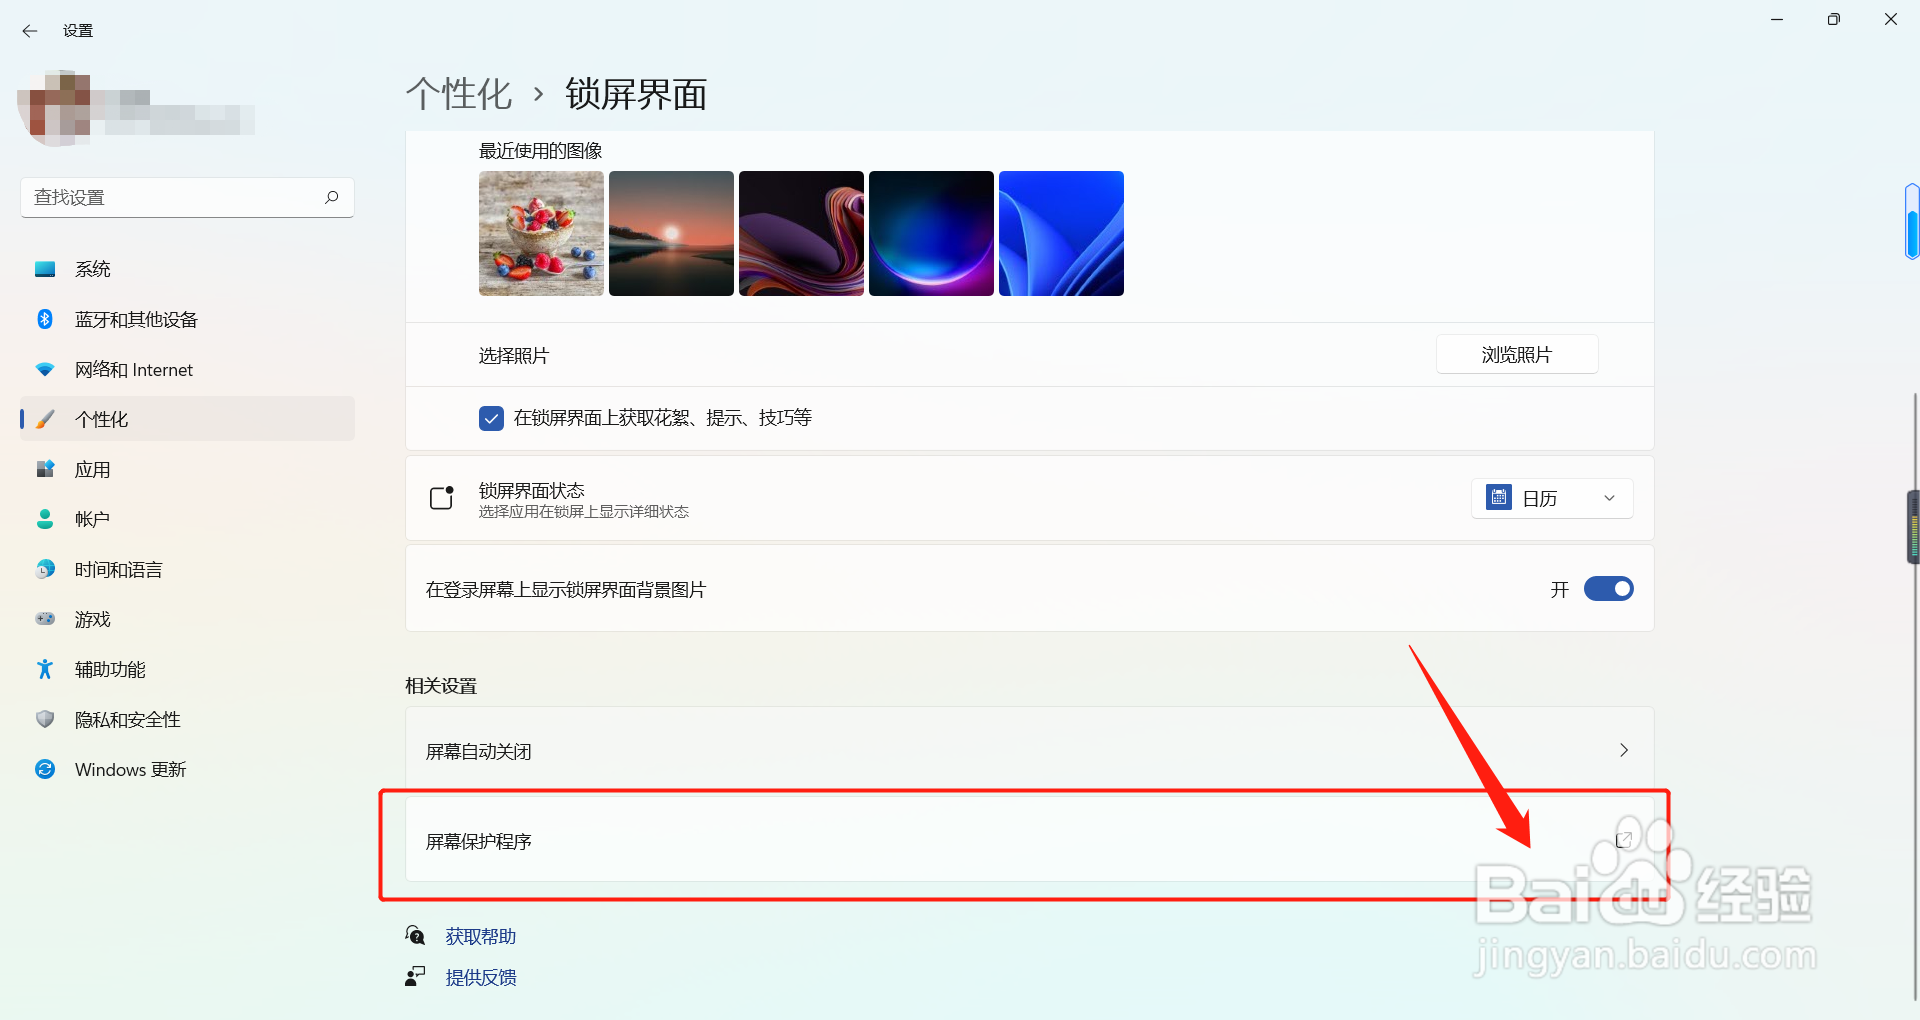Click the get help headset icon
Image resolution: width=1920 pixels, height=1020 pixels.
pyautogui.click(x=416, y=936)
